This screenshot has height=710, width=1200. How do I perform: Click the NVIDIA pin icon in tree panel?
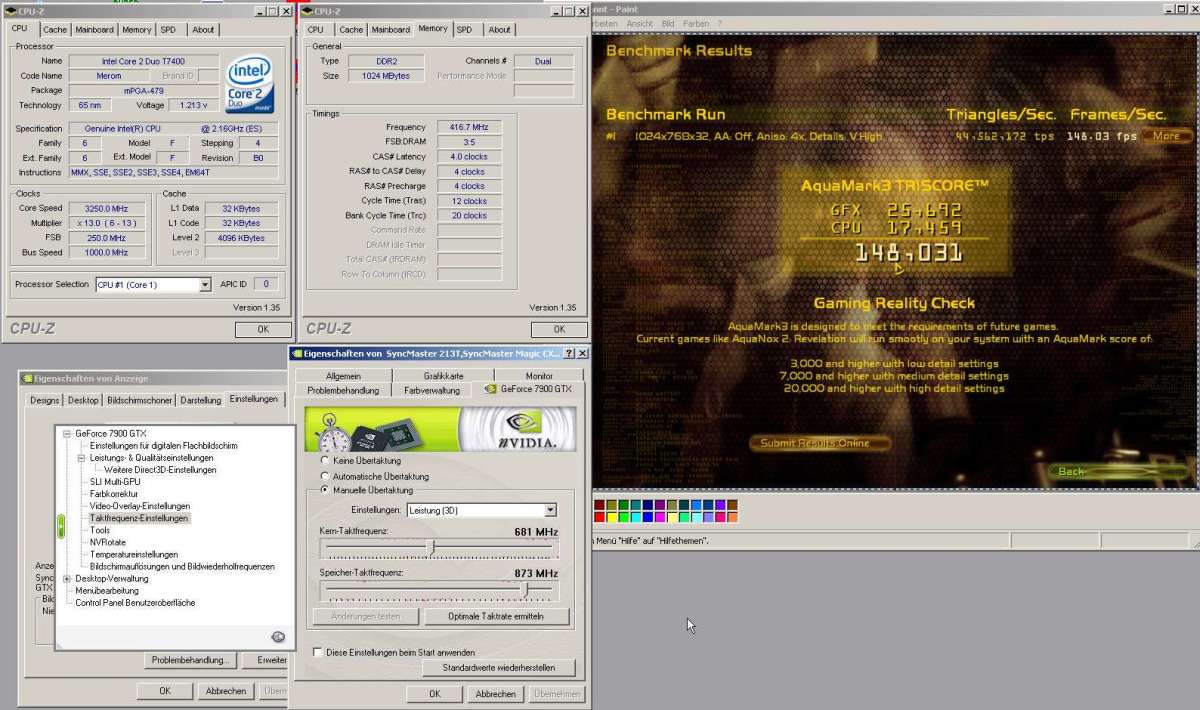278,637
